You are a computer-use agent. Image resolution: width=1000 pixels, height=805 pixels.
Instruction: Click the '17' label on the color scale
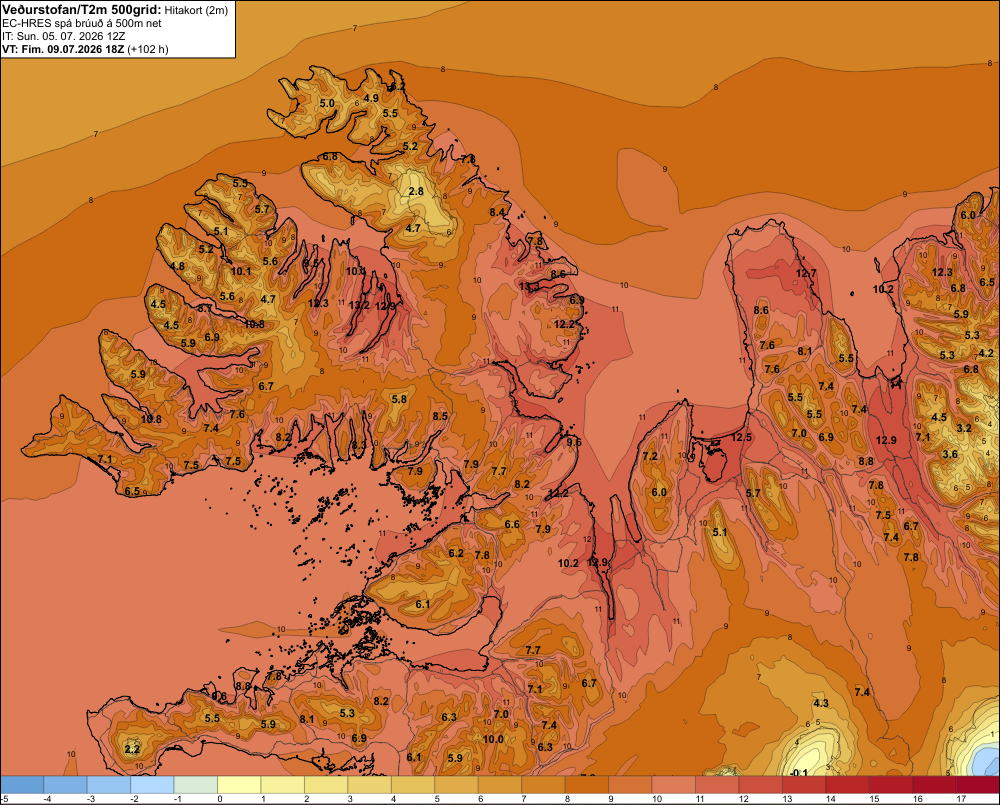pyautogui.click(x=961, y=799)
